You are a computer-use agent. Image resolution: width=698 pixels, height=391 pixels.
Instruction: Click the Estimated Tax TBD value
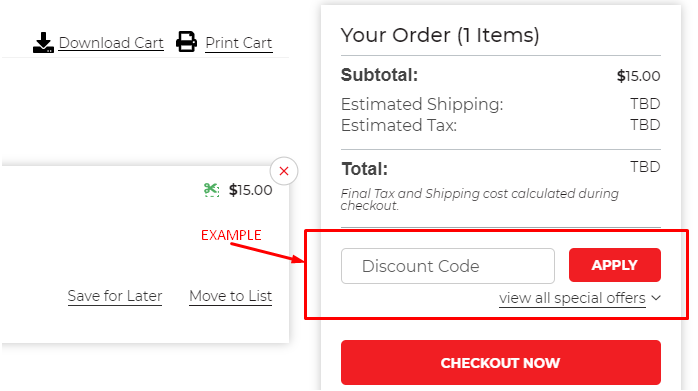tap(645, 125)
